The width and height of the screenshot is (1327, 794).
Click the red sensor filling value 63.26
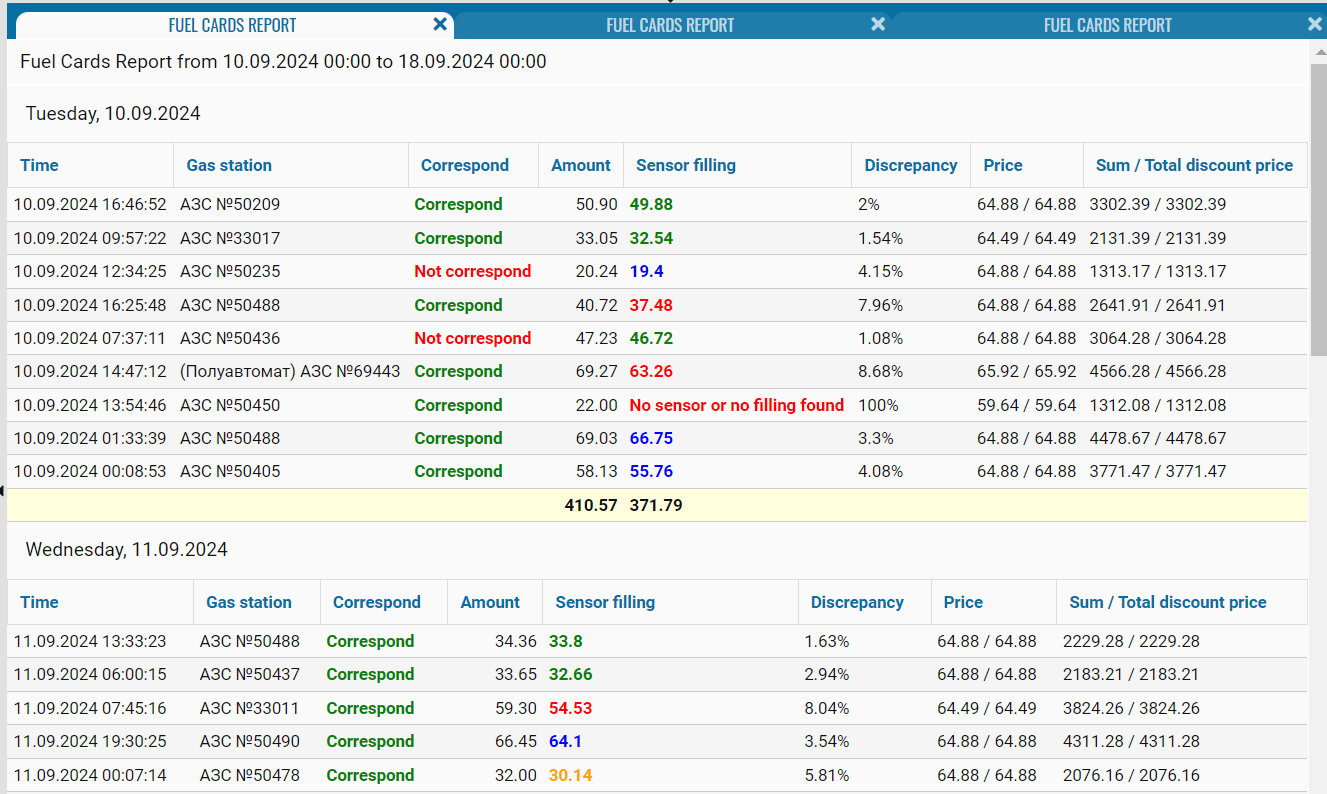click(651, 371)
